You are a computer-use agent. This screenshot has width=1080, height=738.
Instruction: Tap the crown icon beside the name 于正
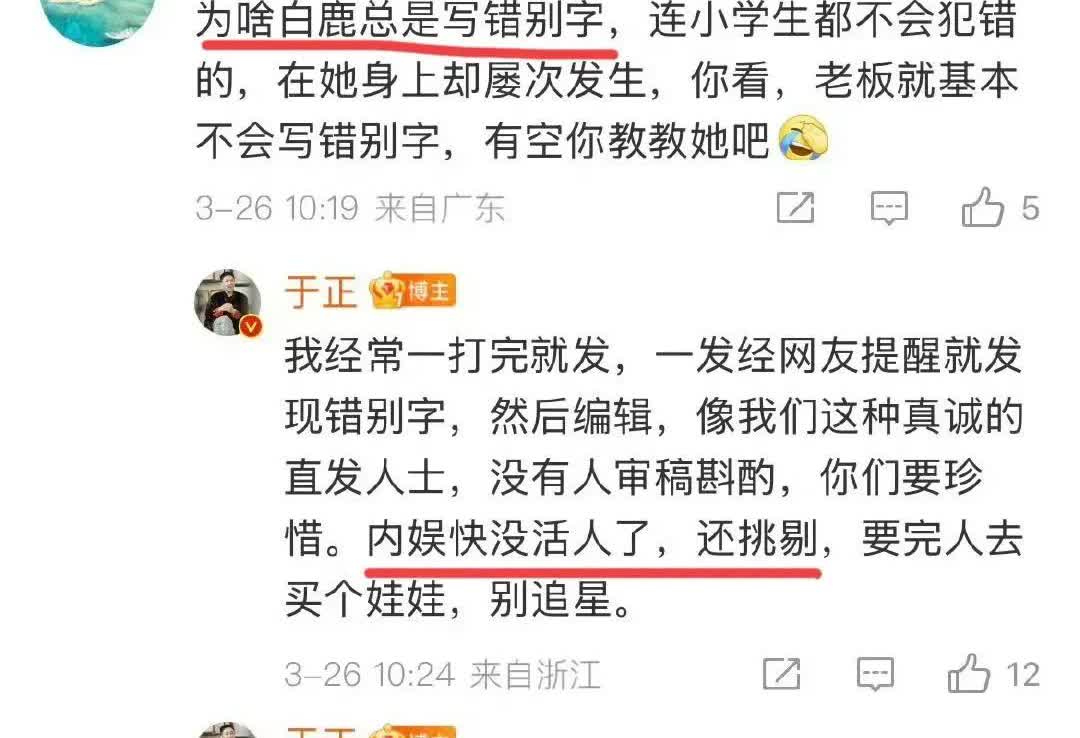[x=387, y=290]
